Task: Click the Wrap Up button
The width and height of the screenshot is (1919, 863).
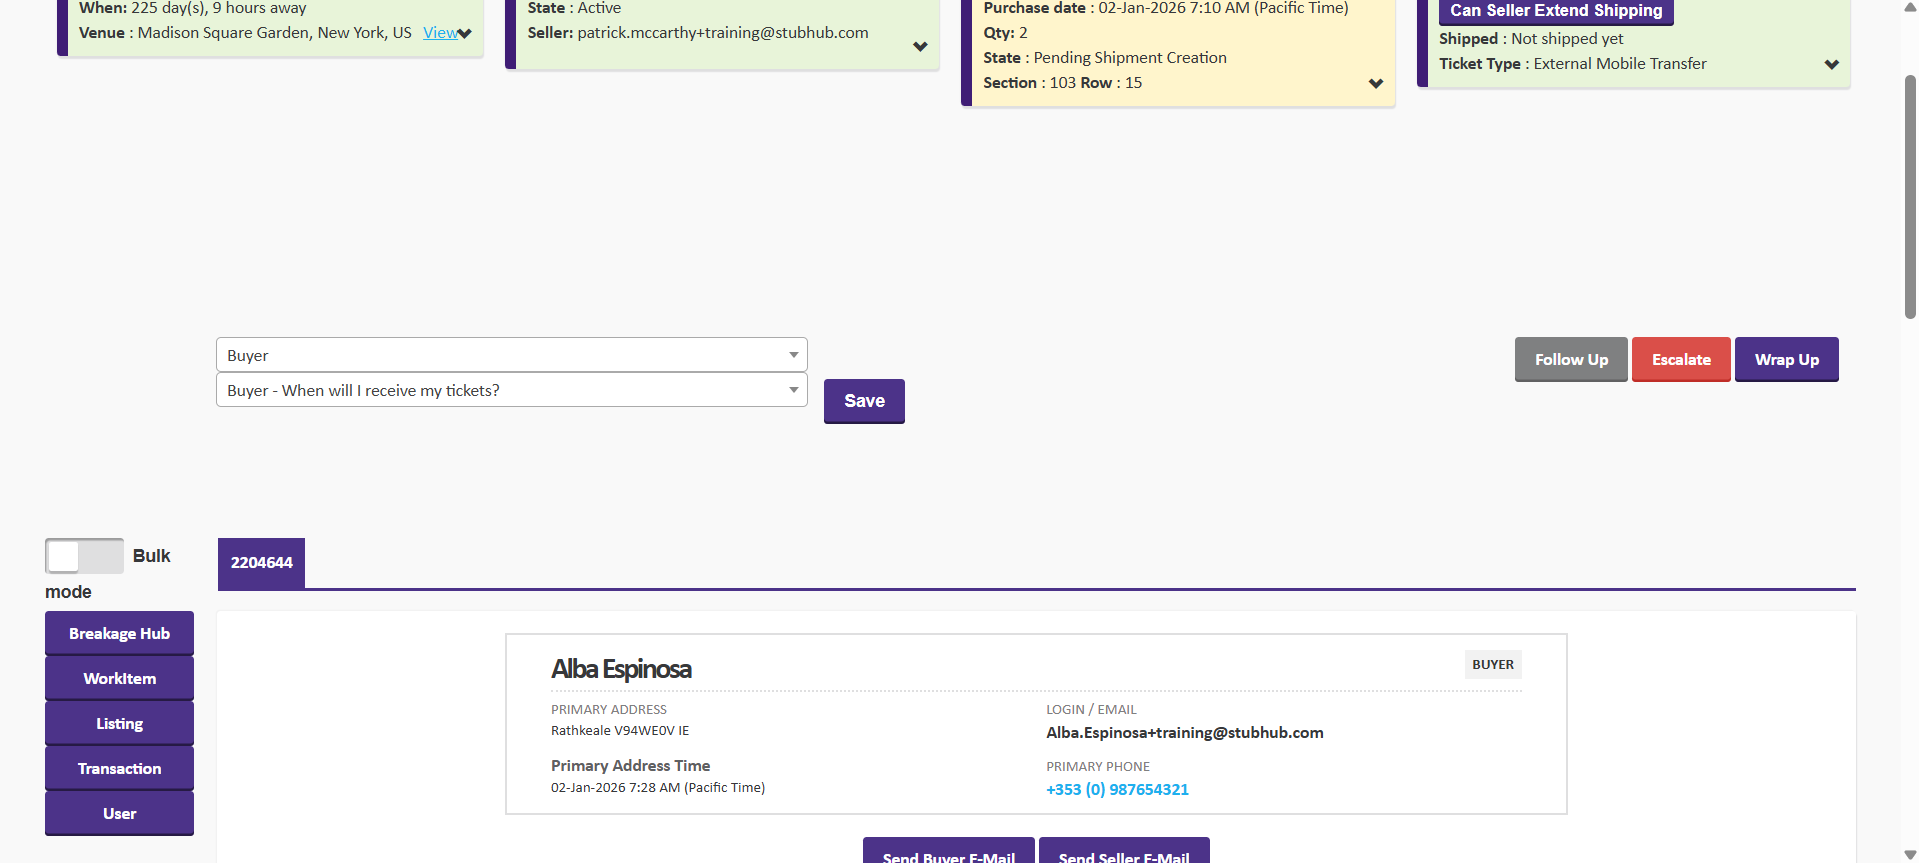Action: [1786, 360]
